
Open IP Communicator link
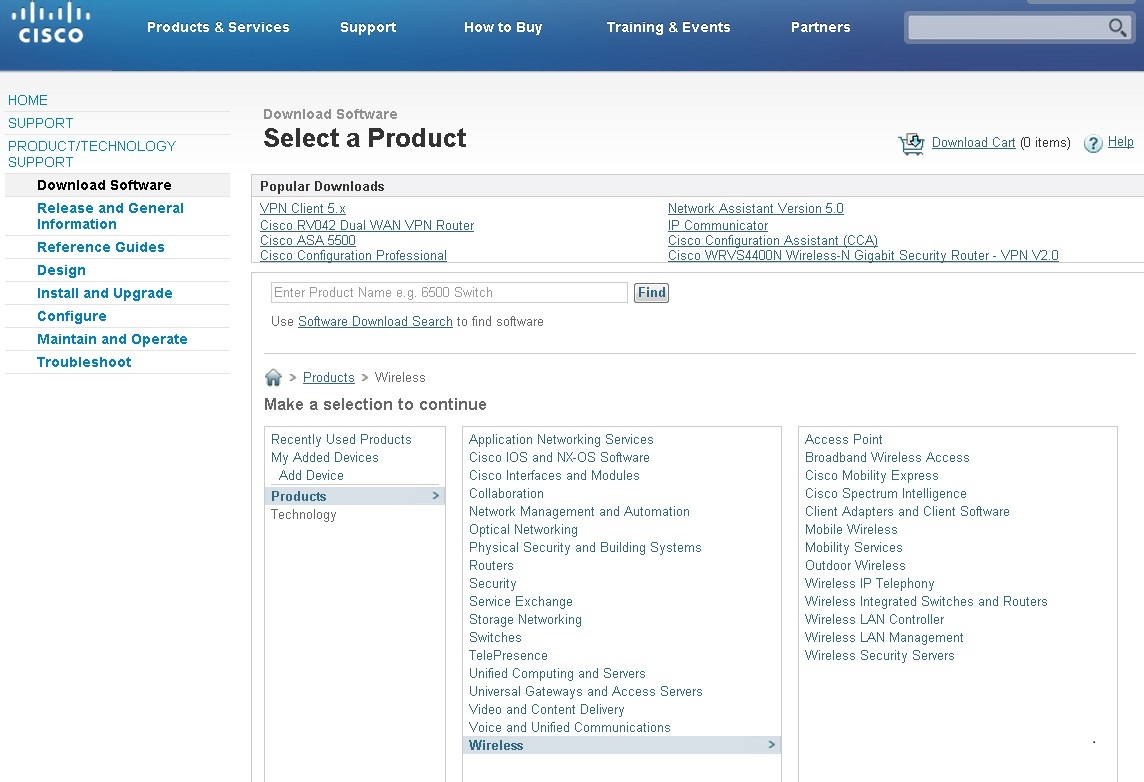coord(718,225)
